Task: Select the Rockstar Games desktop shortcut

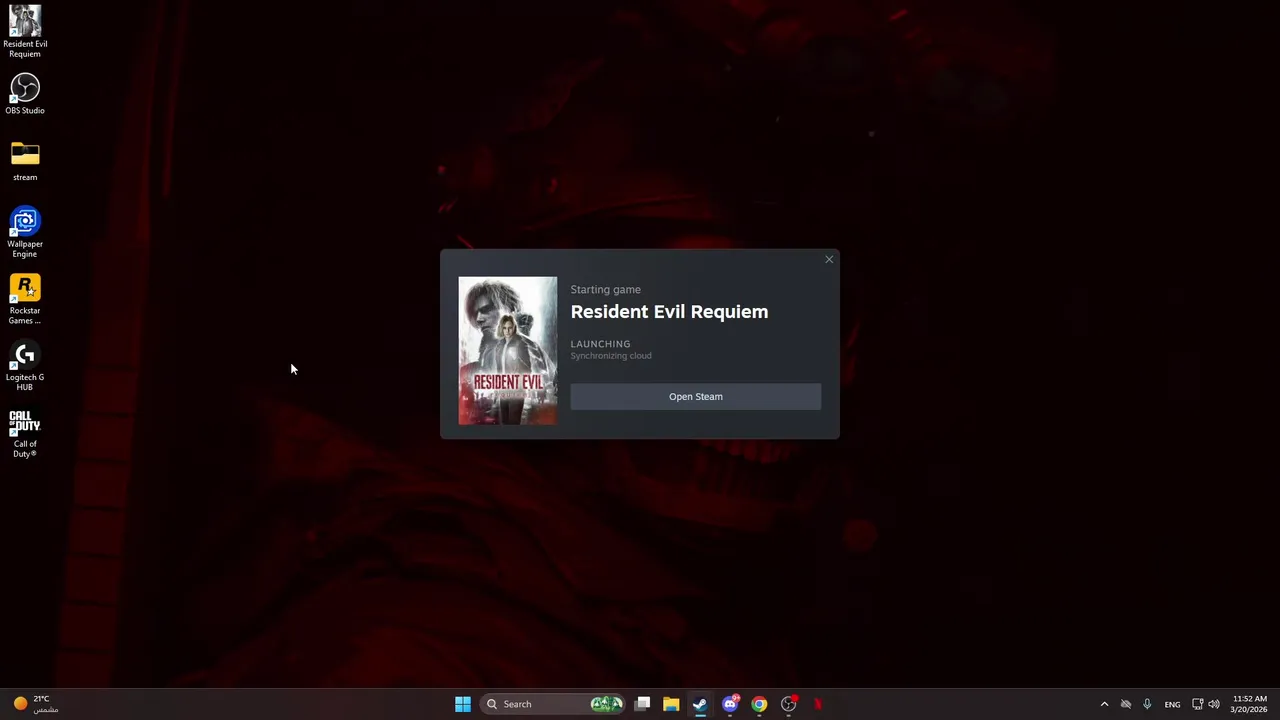Action: pyautogui.click(x=25, y=299)
